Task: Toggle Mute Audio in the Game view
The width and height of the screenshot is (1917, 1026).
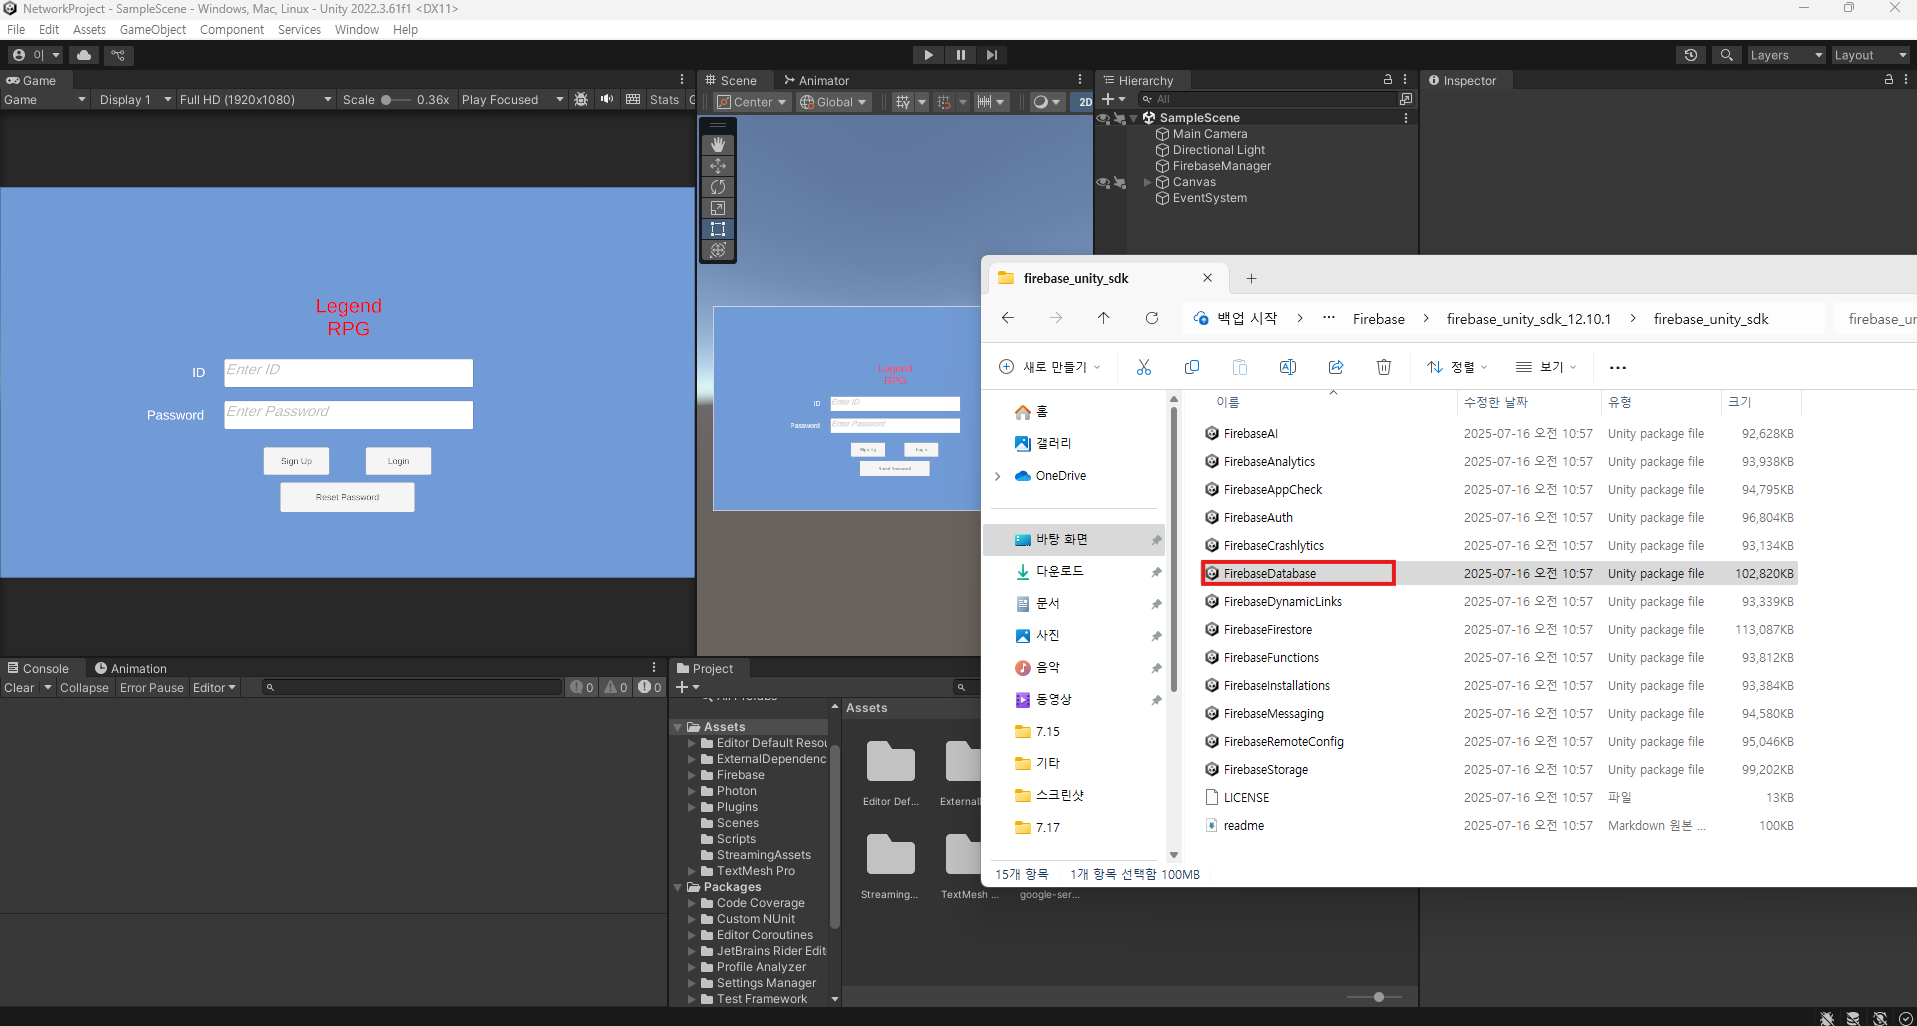Action: pyautogui.click(x=607, y=99)
